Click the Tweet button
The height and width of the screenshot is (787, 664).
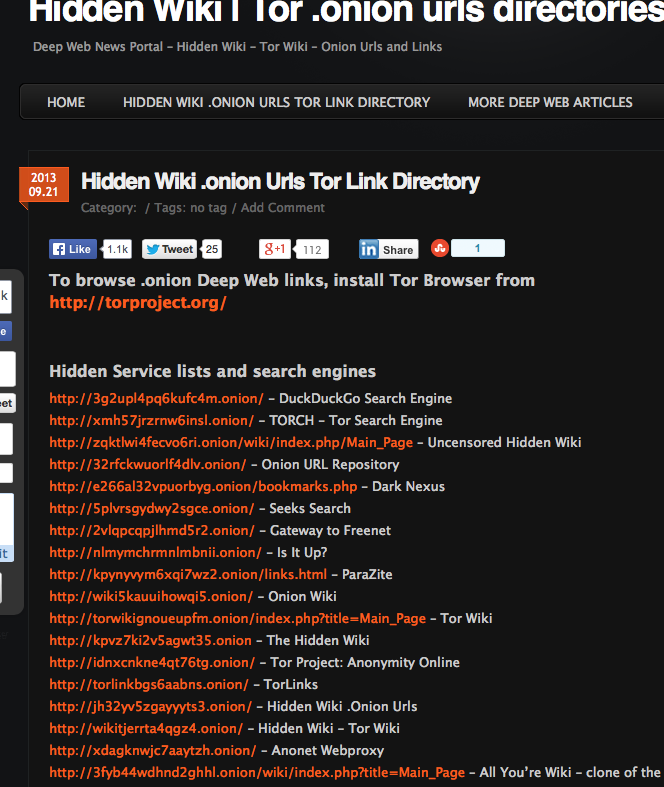pos(169,249)
